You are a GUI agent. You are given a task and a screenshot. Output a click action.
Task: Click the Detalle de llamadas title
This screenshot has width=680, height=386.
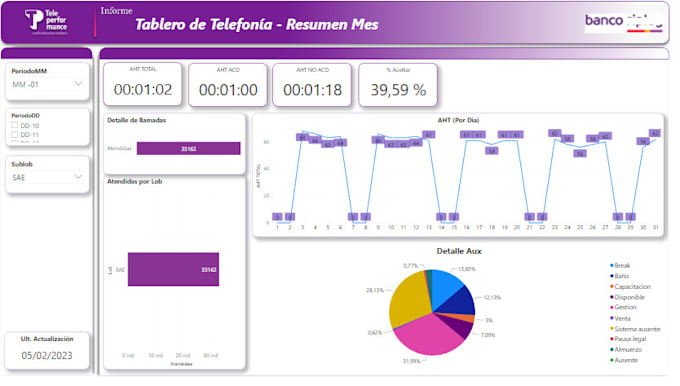[137, 121]
